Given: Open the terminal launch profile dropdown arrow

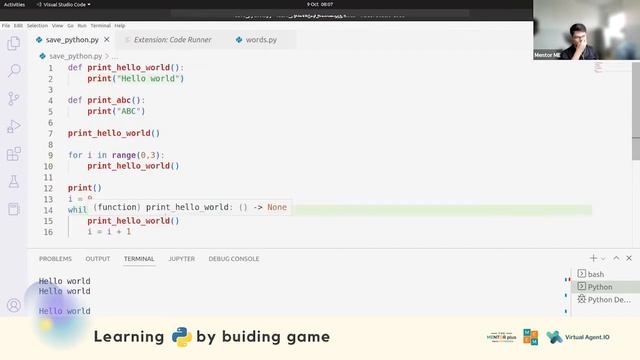Looking at the screenshot, I should click(603, 258).
